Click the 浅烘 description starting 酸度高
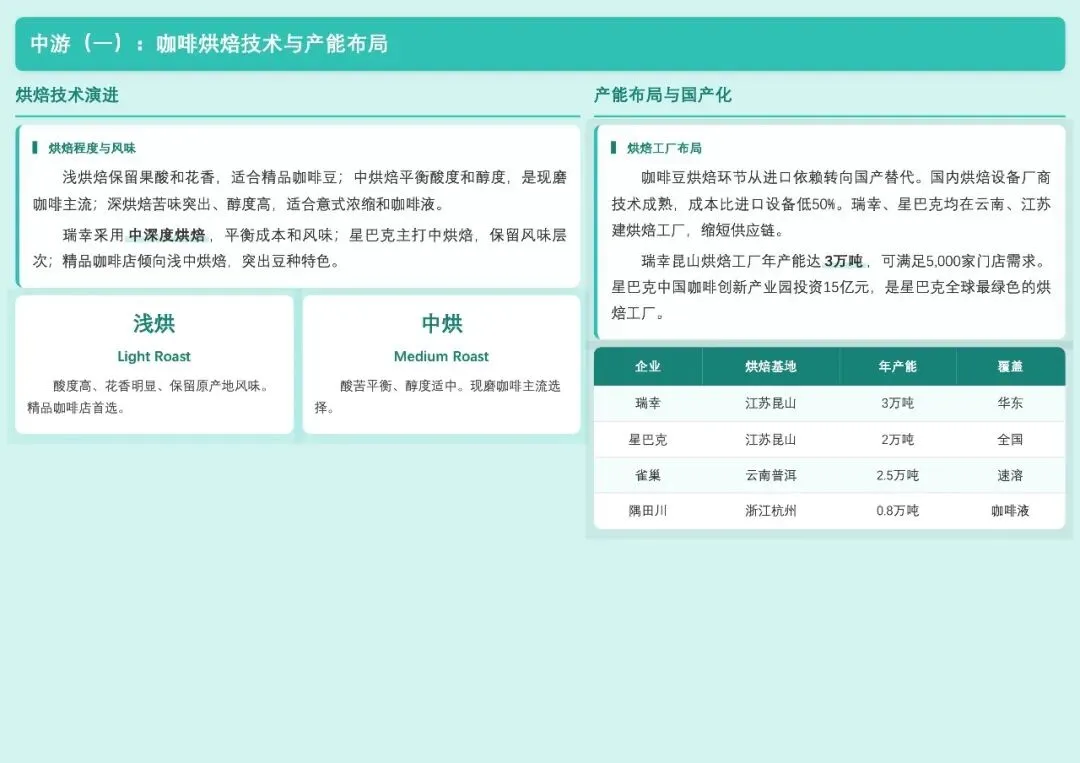Screen dimensions: 1080x763 click(x=149, y=397)
